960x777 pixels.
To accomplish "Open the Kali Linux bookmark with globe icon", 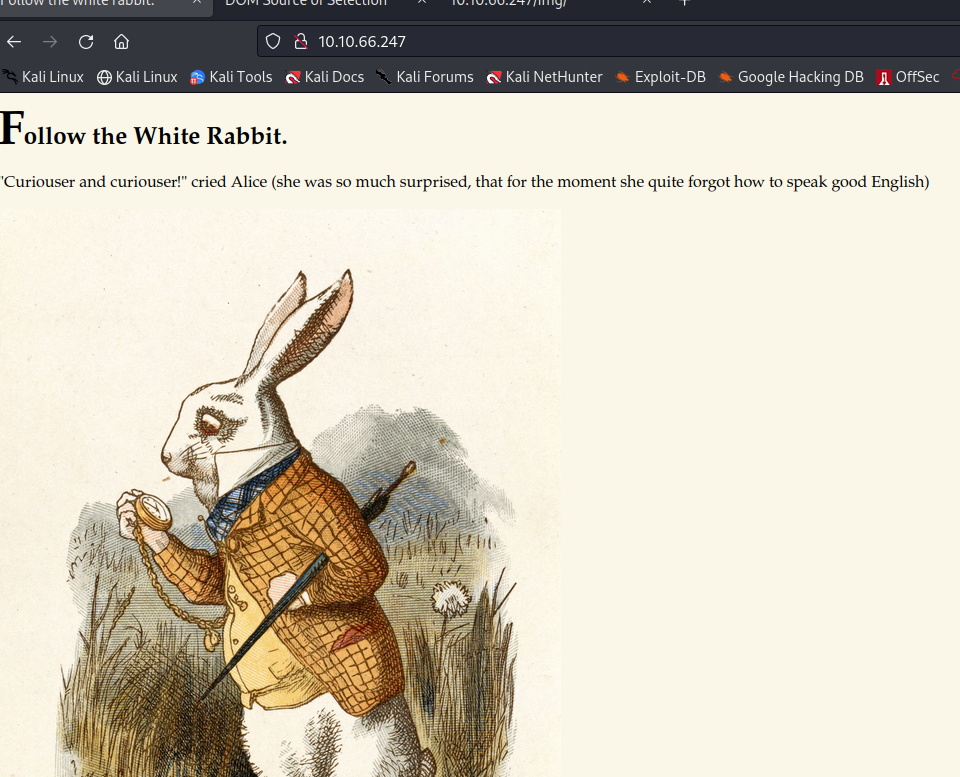I will (x=137, y=77).
